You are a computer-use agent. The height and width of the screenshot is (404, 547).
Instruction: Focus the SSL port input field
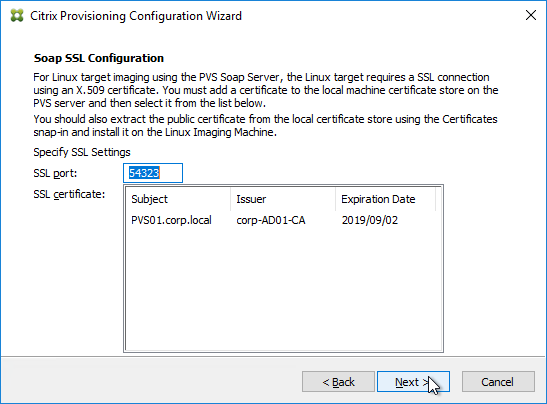[x=153, y=173]
